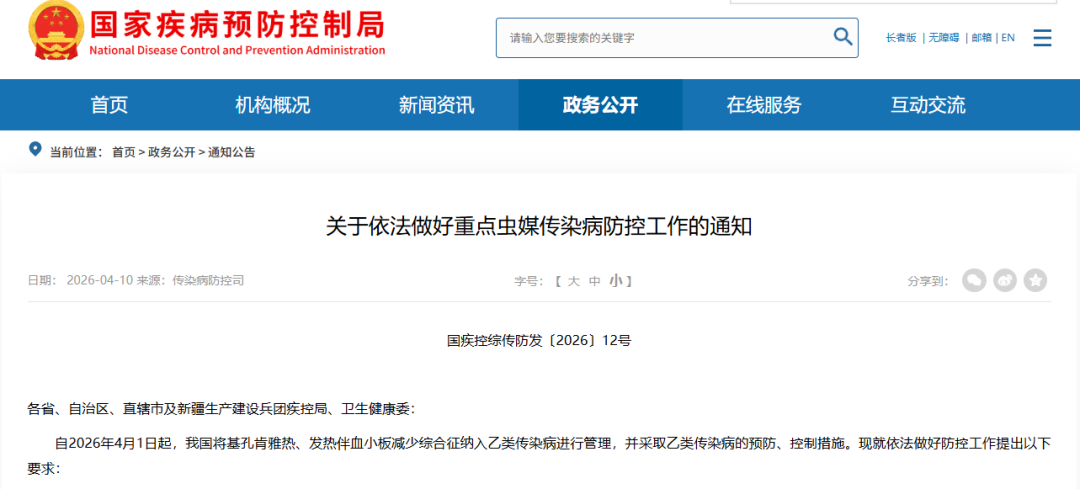
Task: Open the hamburger menu icon
Action: tap(1042, 38)
